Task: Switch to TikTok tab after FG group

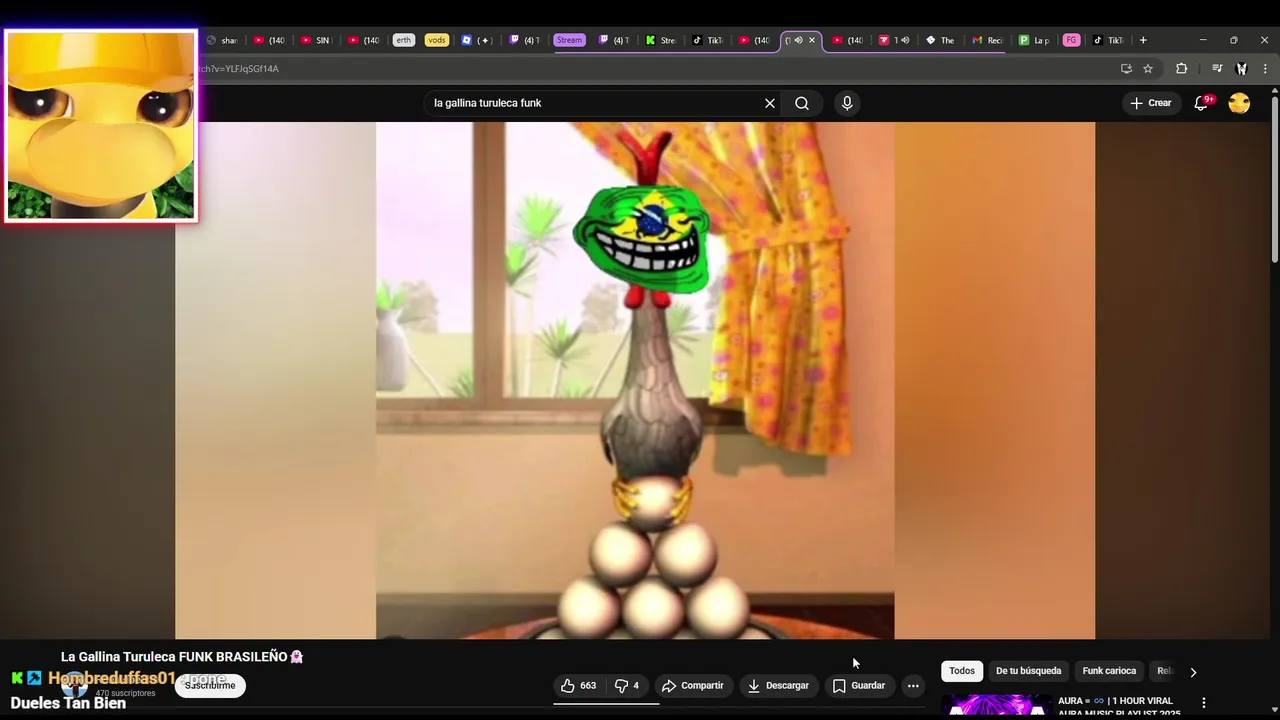Action: pos(1108,40)
